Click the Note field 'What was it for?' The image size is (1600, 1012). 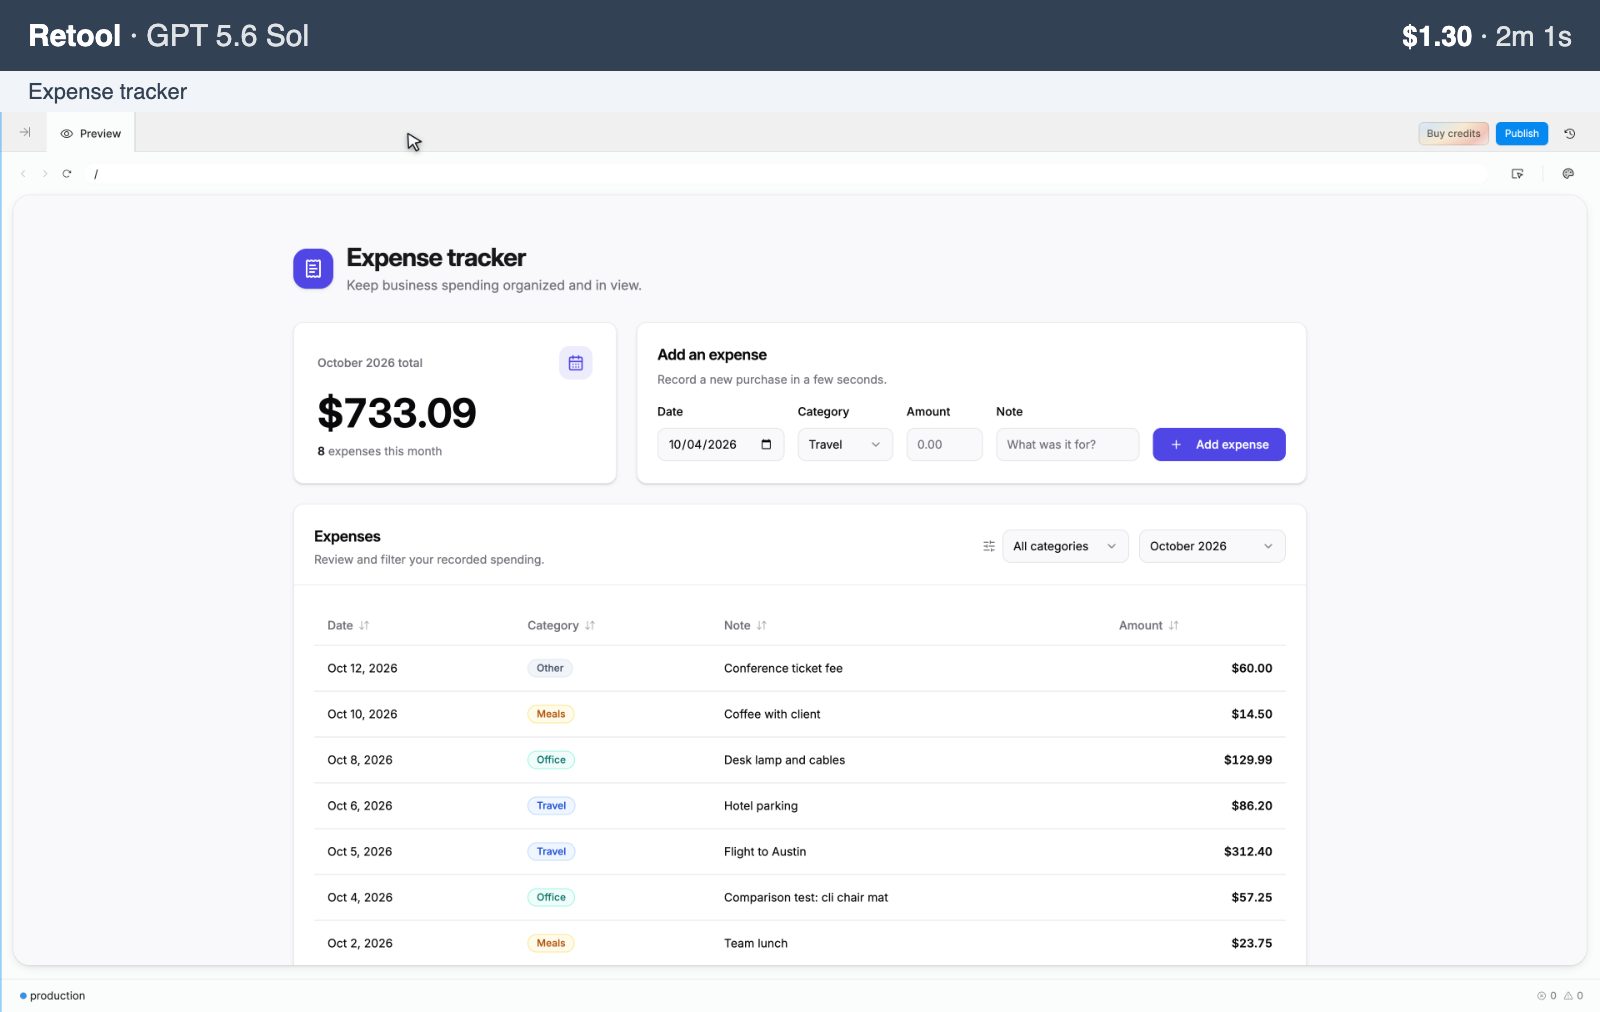[x=1067, y=445]
